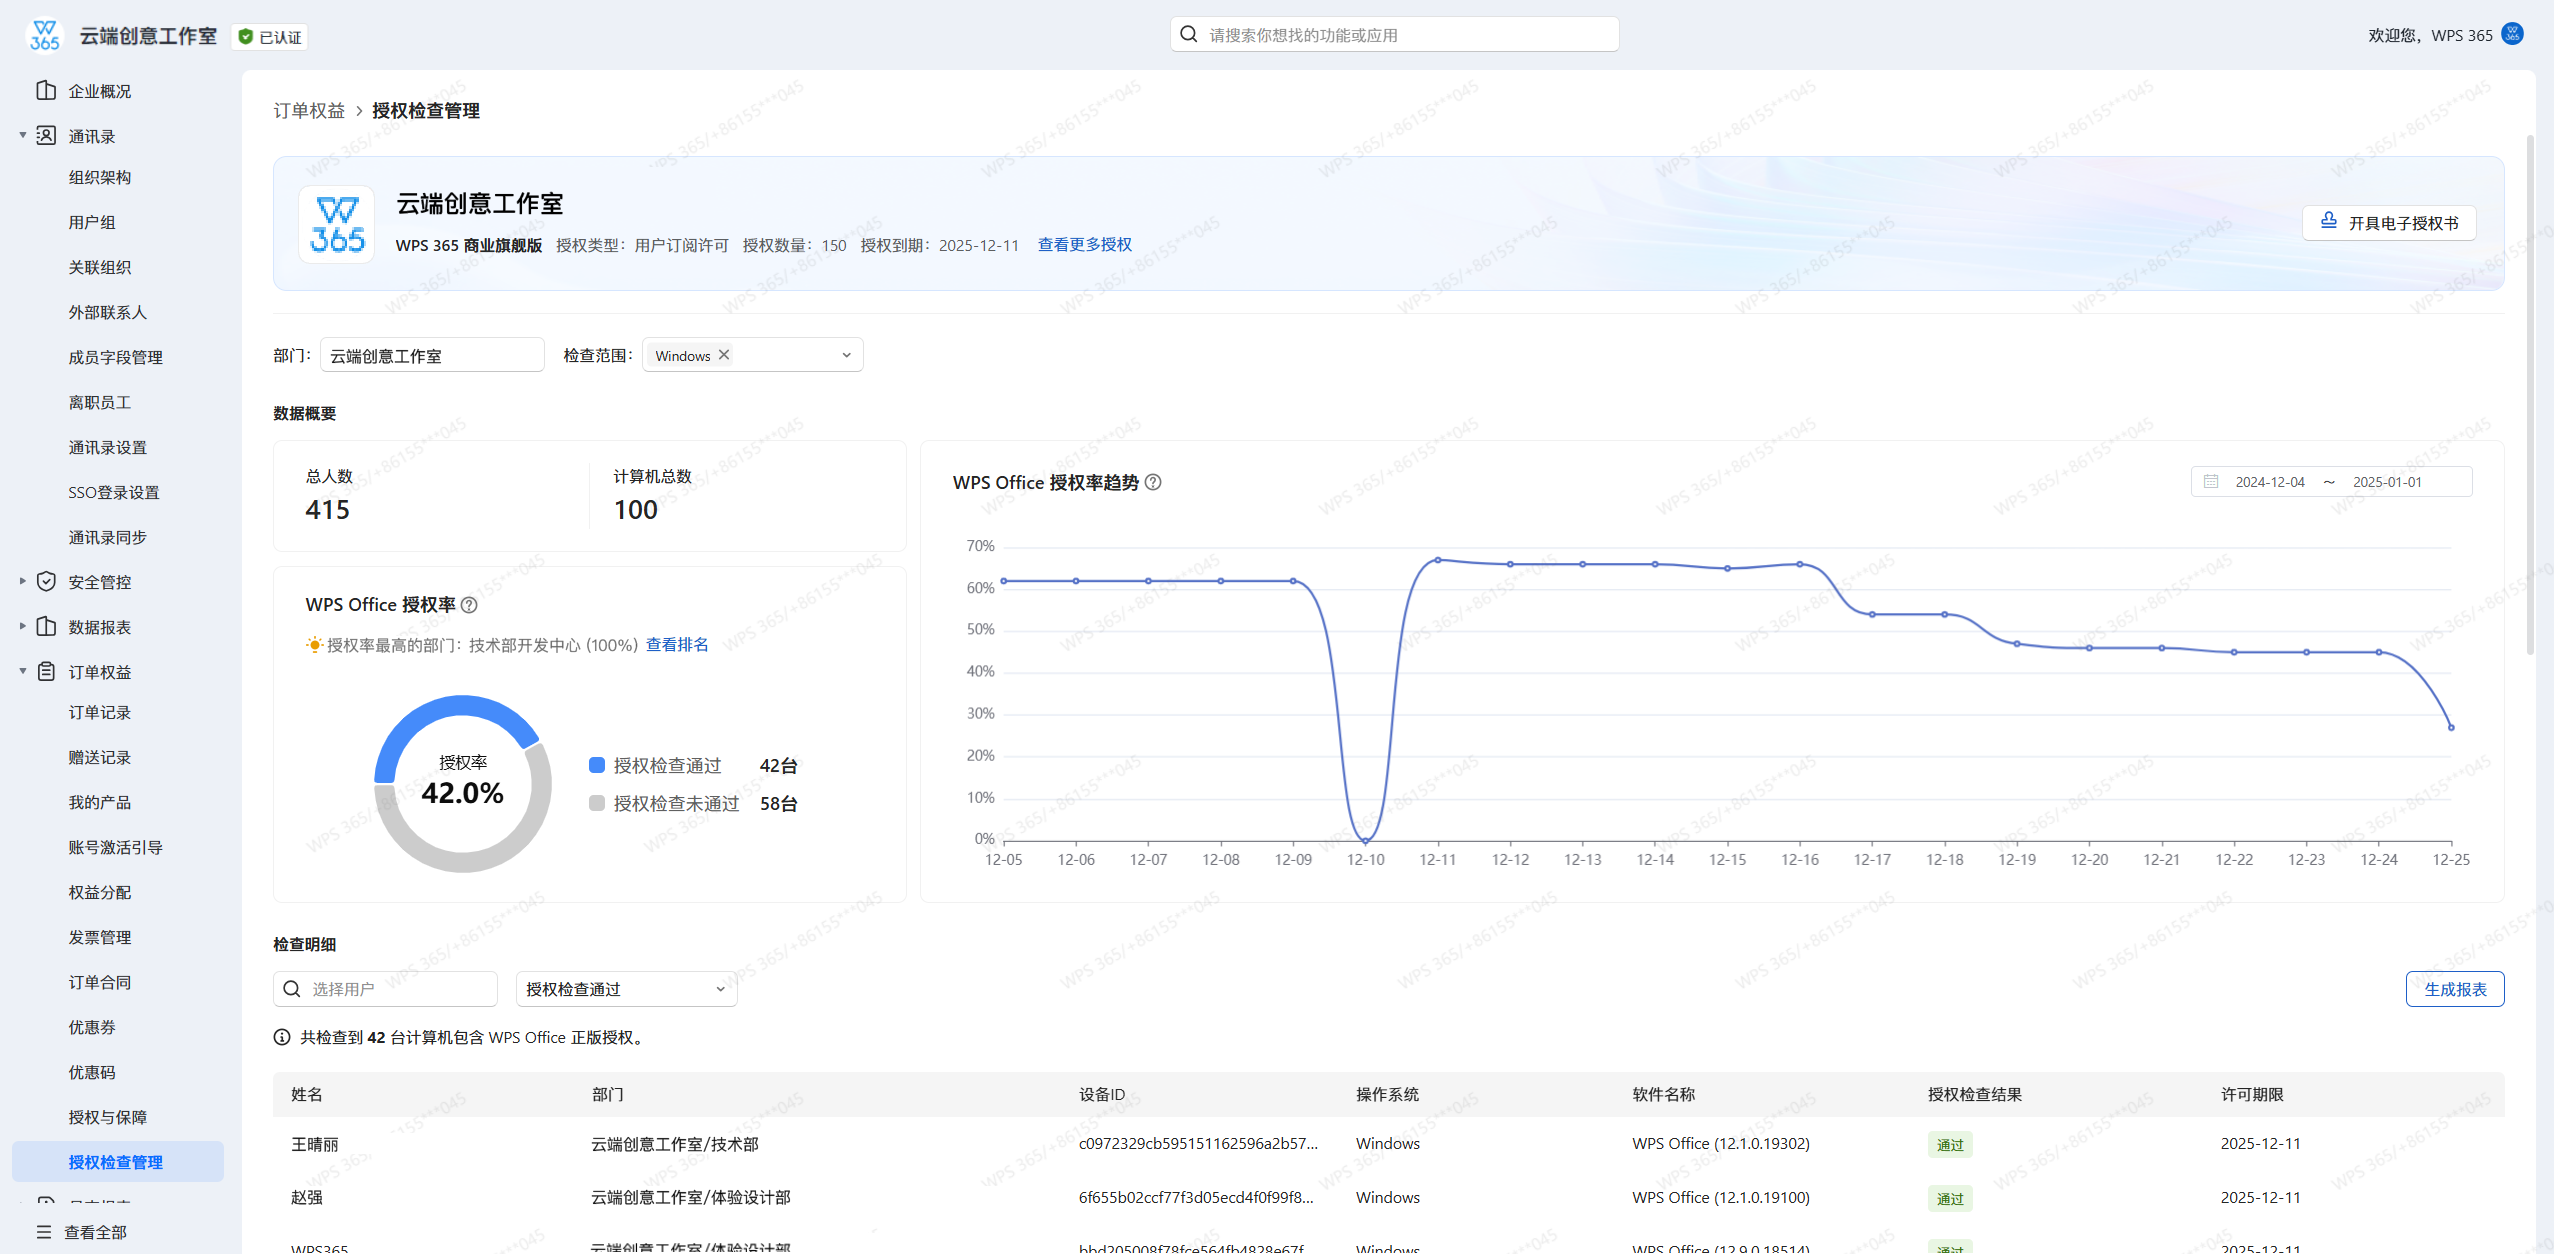Click the verified 已认证 badge
The image size is (2554, 1254).
[x=270, y=37]
